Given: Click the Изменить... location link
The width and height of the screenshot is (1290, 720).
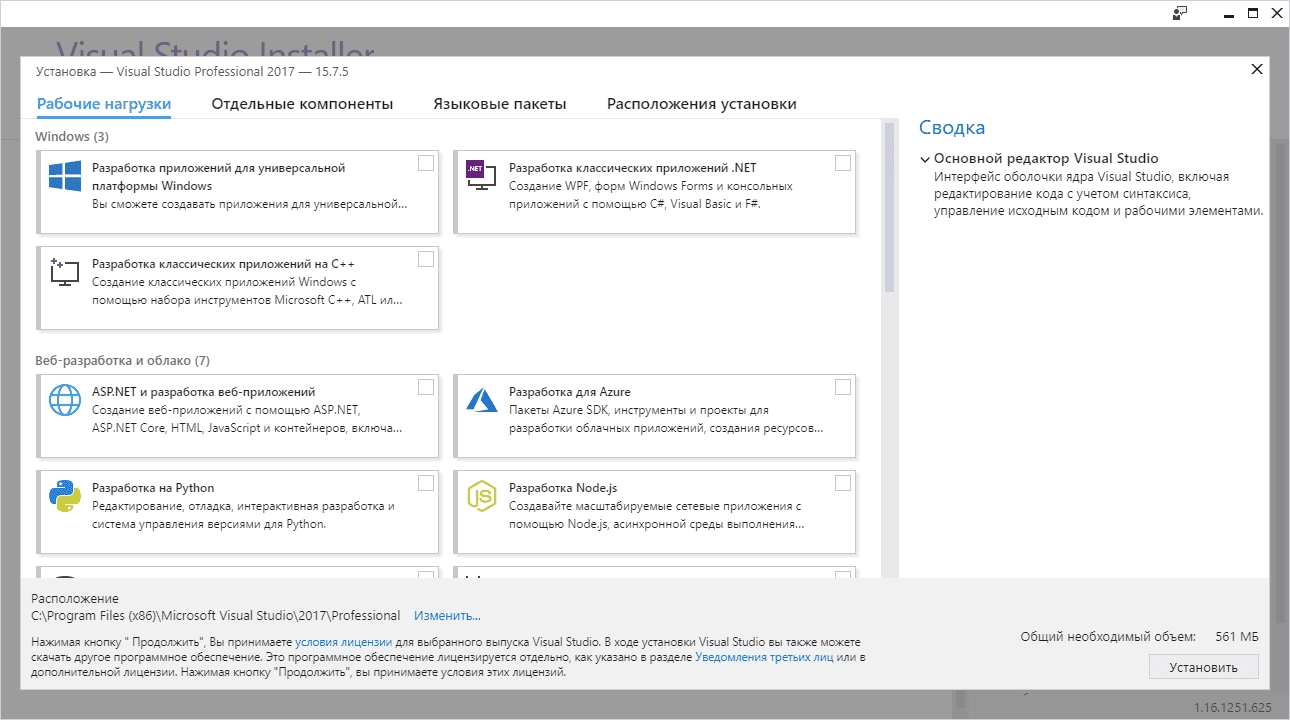Looking at the screenshot, I should click(x=447, y=616).
